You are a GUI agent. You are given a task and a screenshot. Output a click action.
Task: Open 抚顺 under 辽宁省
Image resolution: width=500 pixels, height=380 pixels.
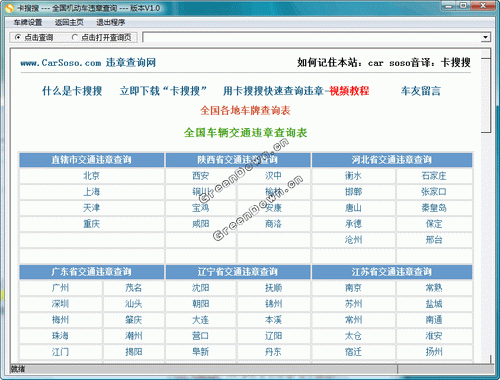point(273,288)
